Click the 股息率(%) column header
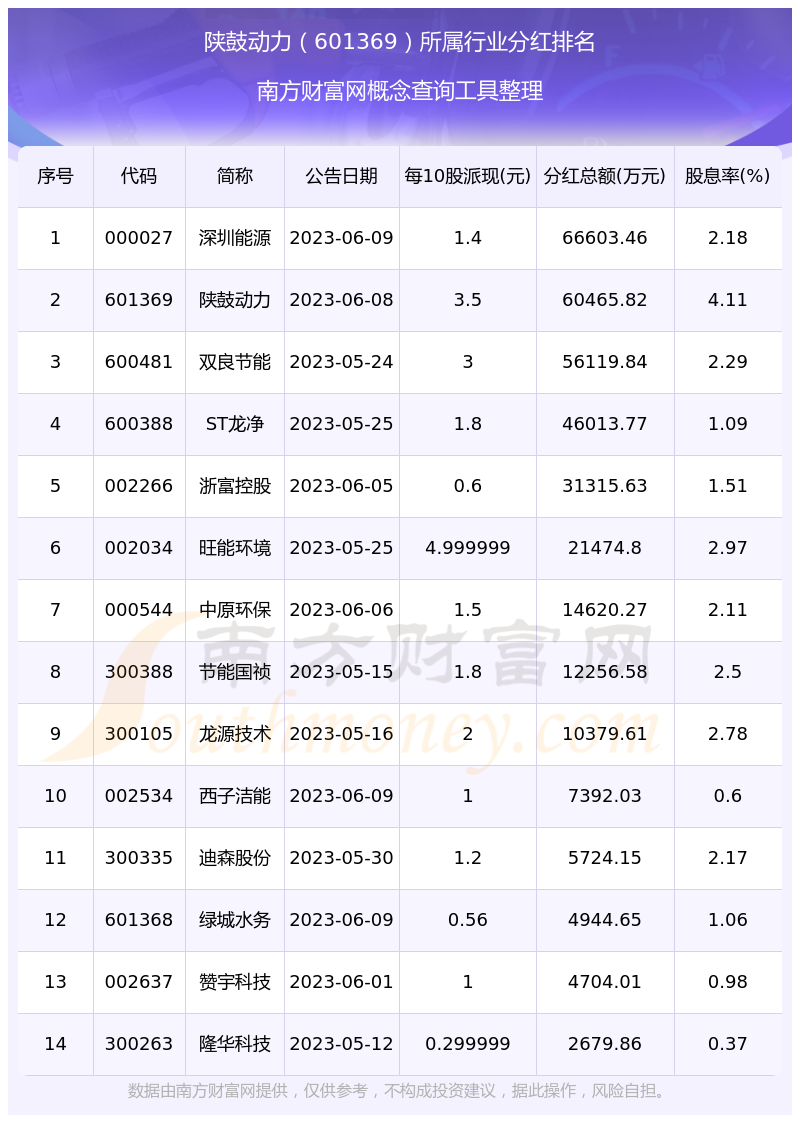Screen dimensions: 800x1123 (727, 177)
